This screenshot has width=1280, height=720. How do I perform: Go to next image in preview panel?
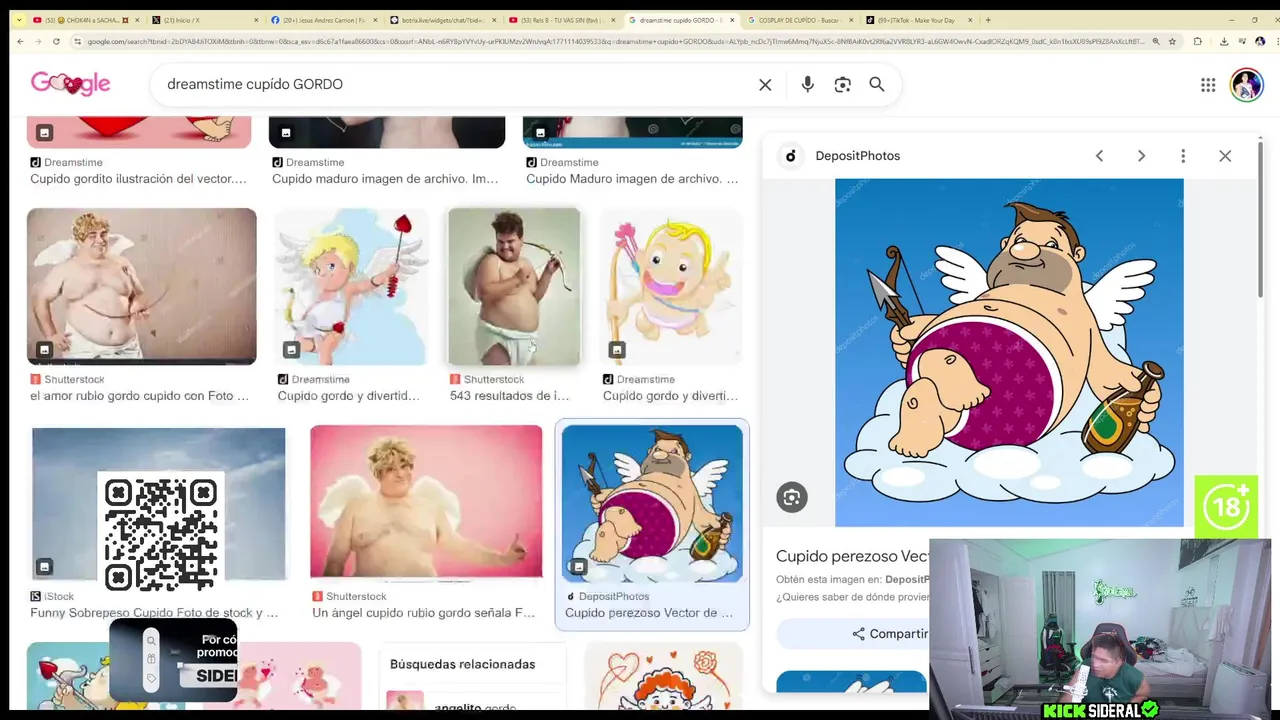(x=1141, y=156)
